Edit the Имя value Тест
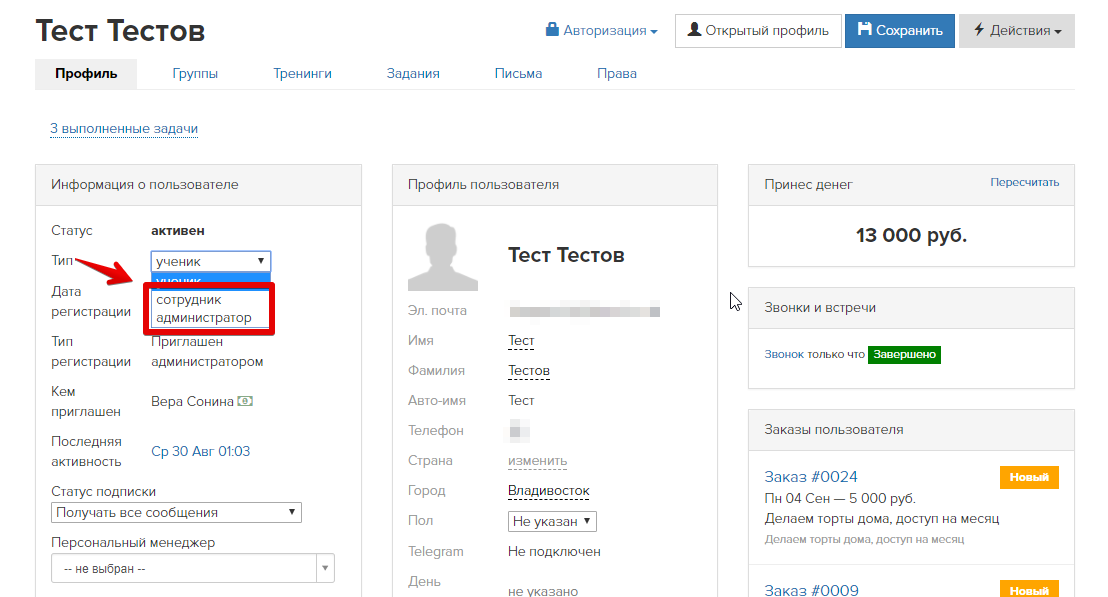The width and height of the screenshot is (1108, 597). pos(521,341)
